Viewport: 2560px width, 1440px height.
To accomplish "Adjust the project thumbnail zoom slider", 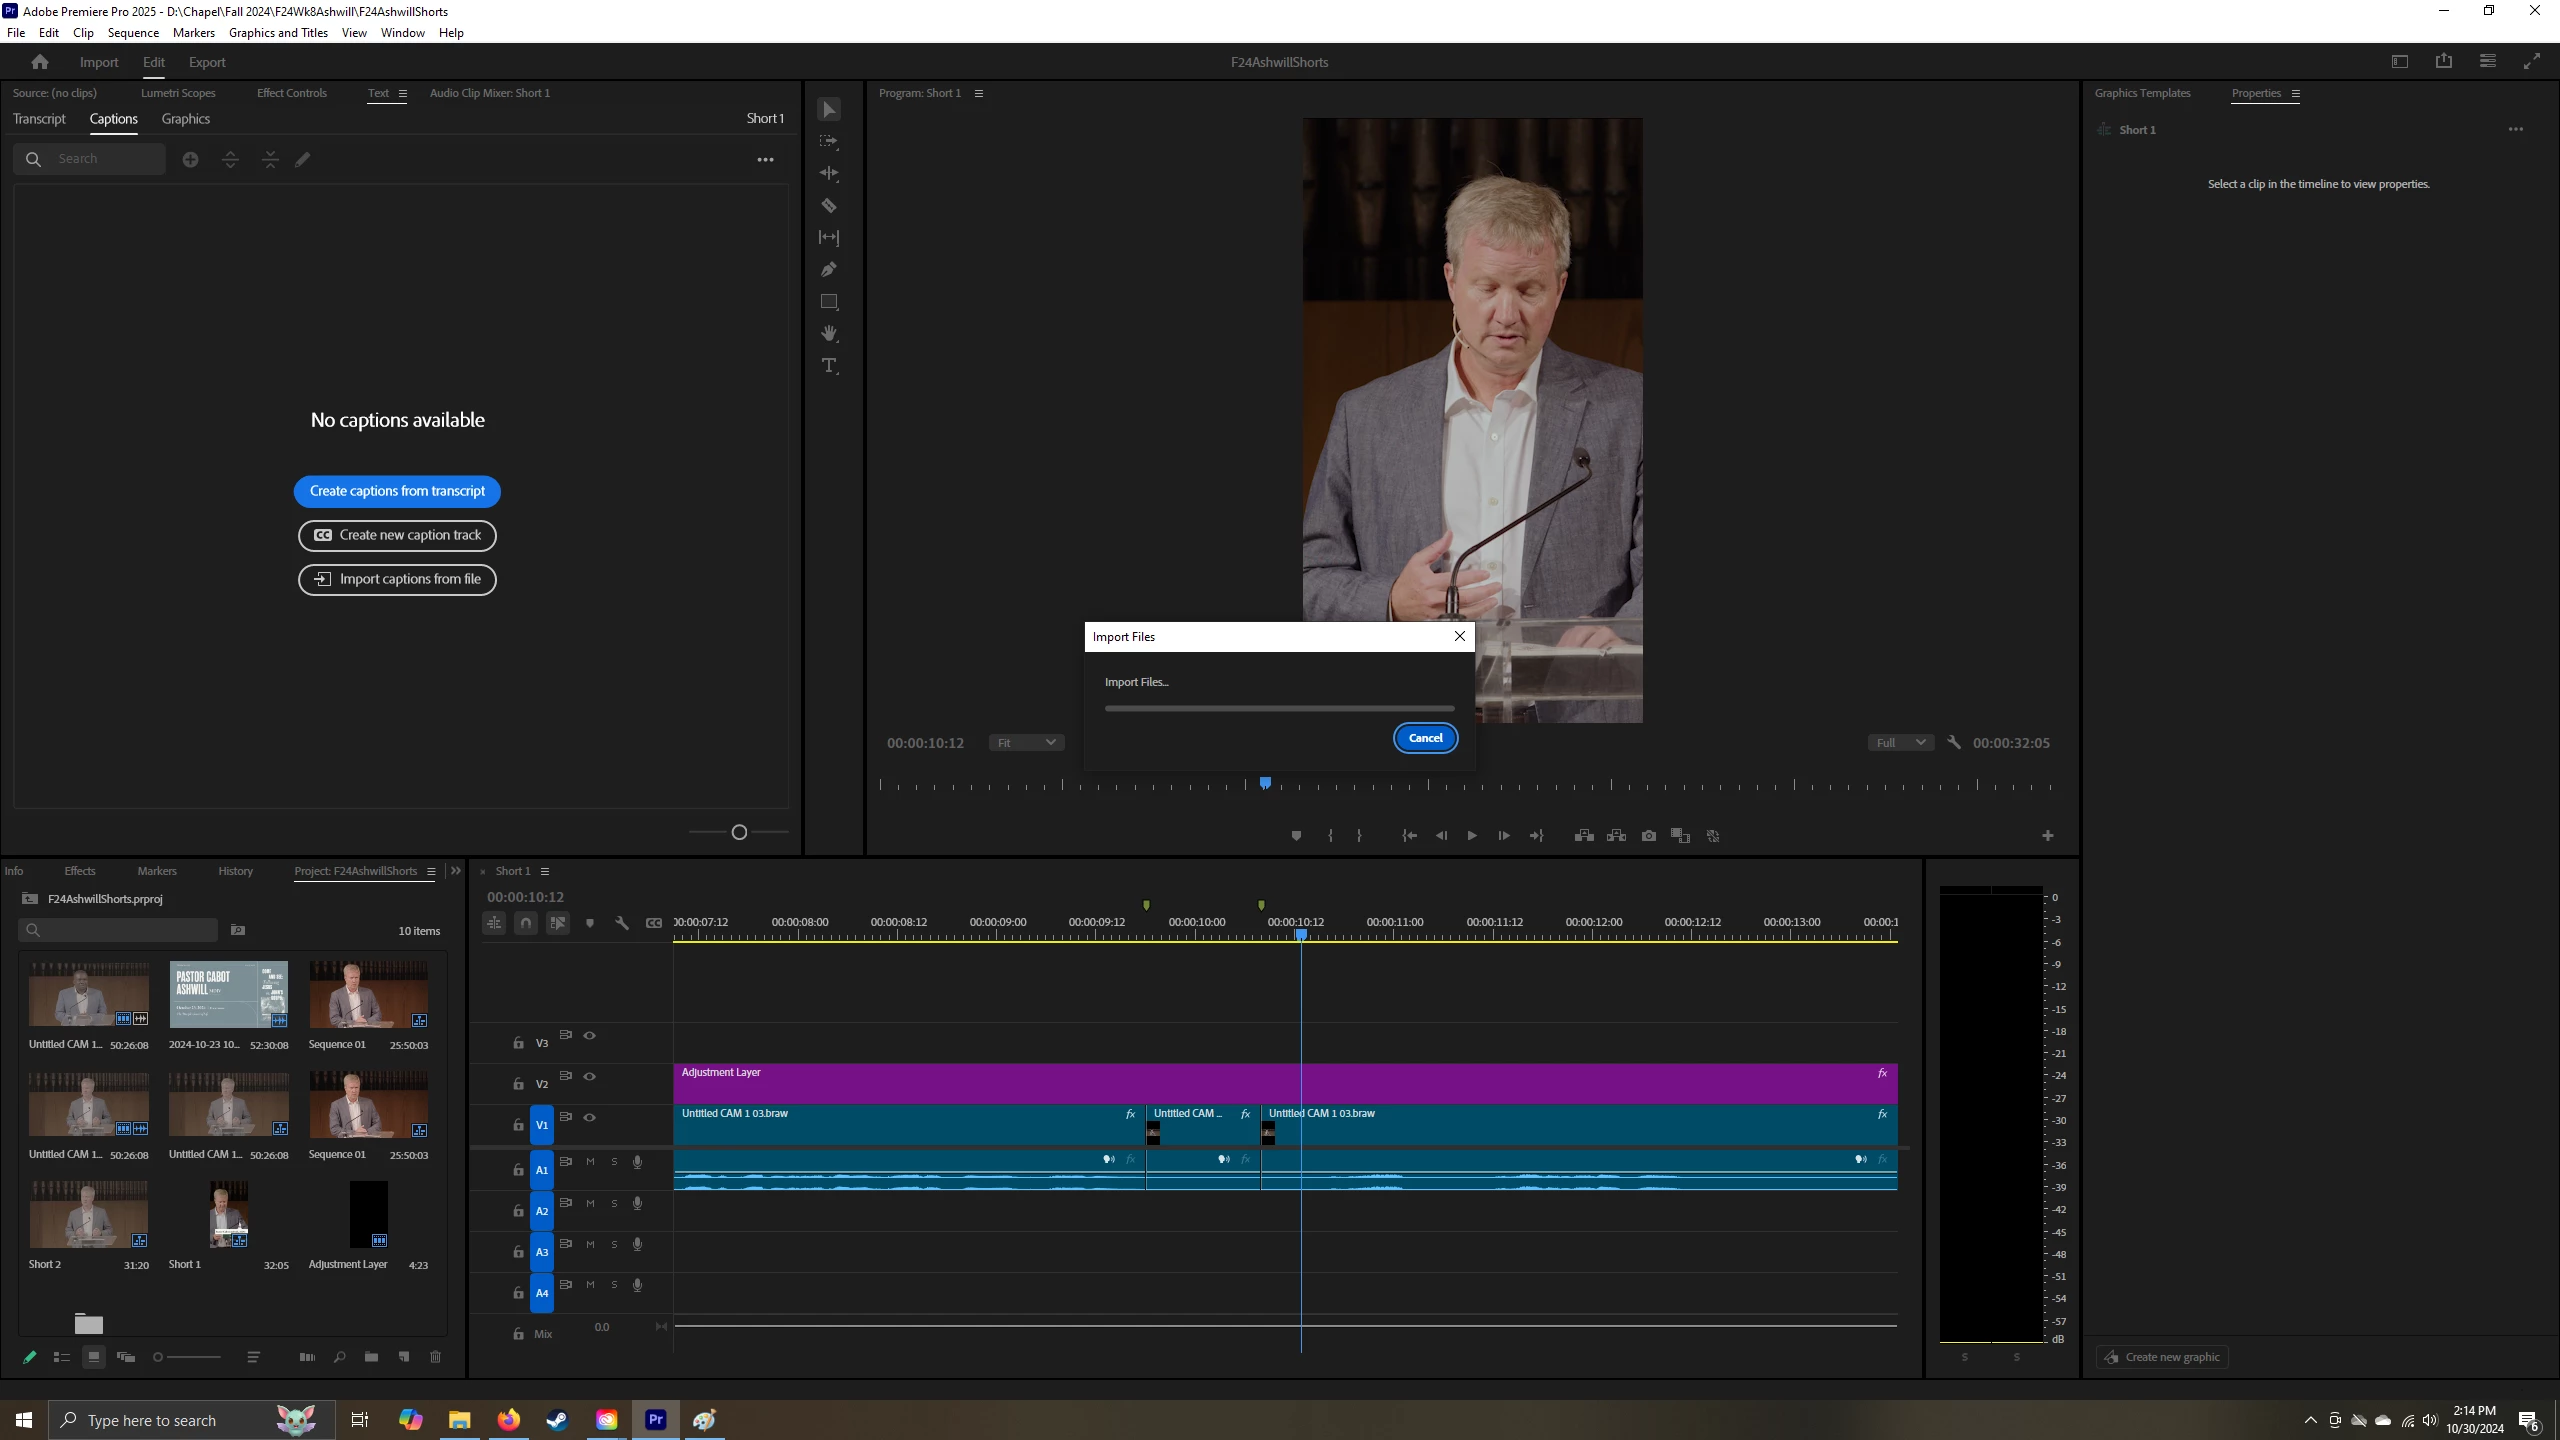I will point(158,1357).
